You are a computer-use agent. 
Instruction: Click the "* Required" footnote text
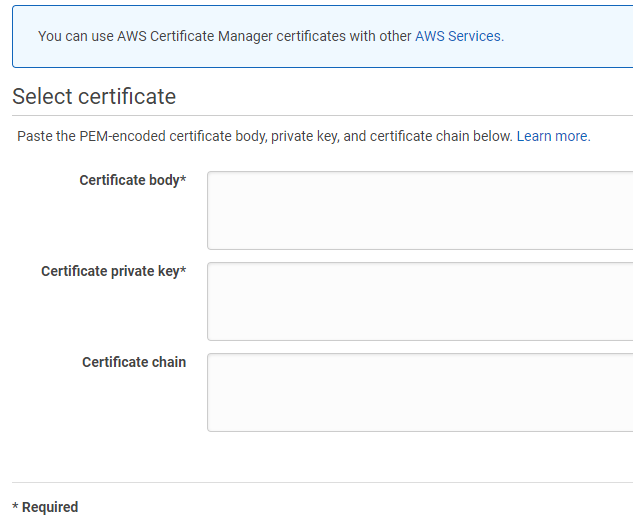(45, 507)
